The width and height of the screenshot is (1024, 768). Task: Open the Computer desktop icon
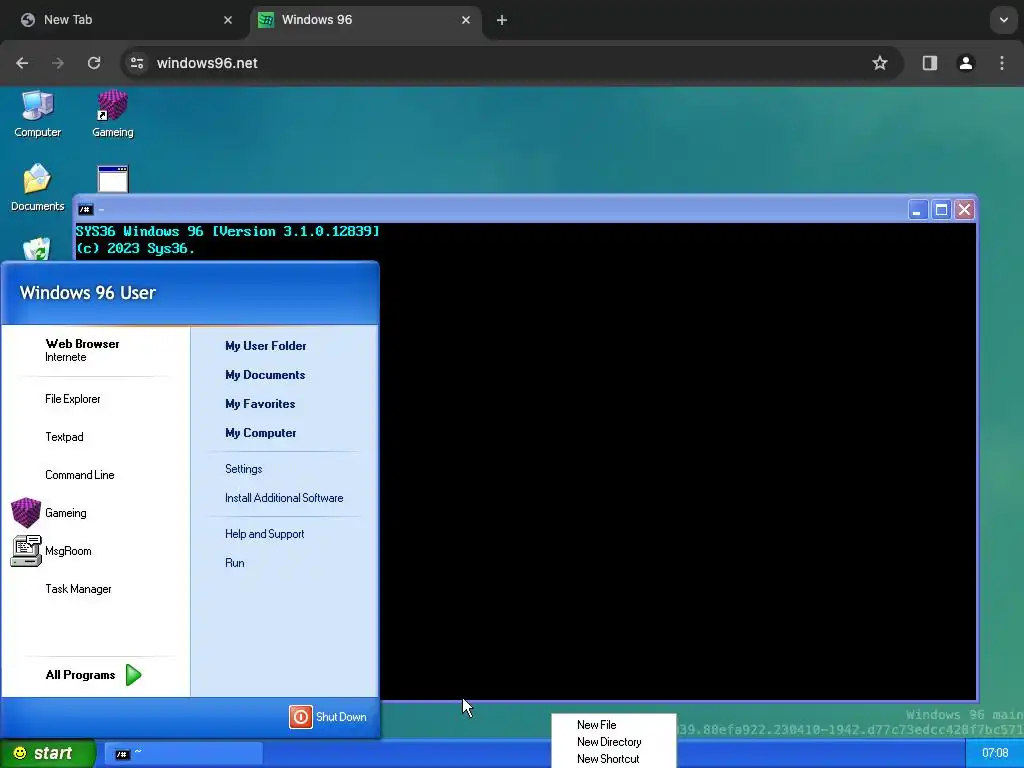click(x=37, y=114)
